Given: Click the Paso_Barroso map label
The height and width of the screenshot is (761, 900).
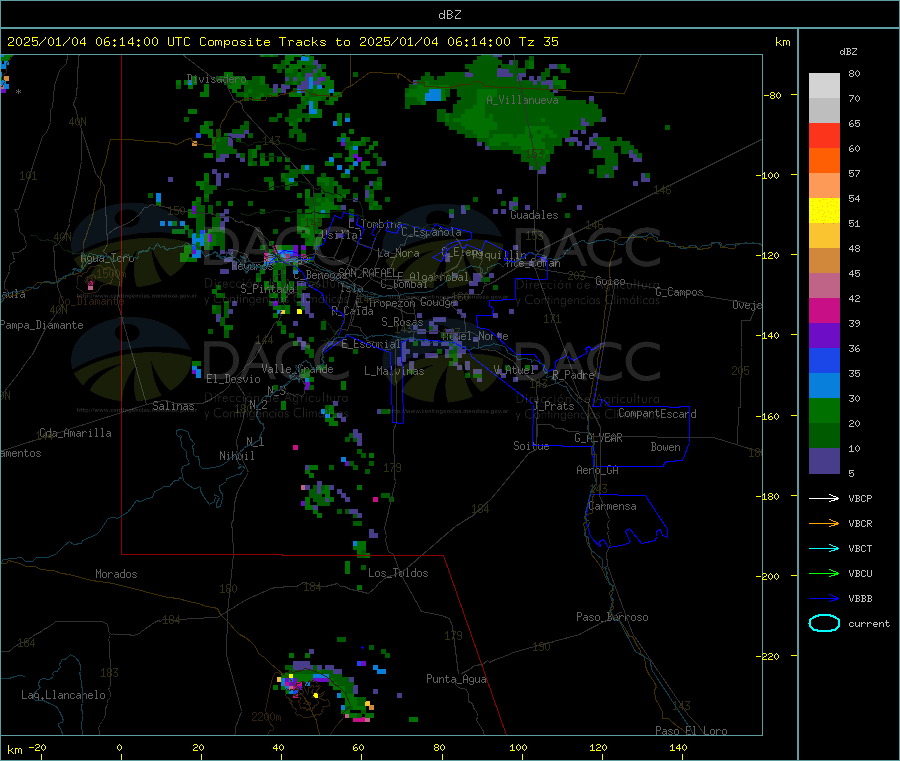Looking at the screenshot, I should (612, 618).
